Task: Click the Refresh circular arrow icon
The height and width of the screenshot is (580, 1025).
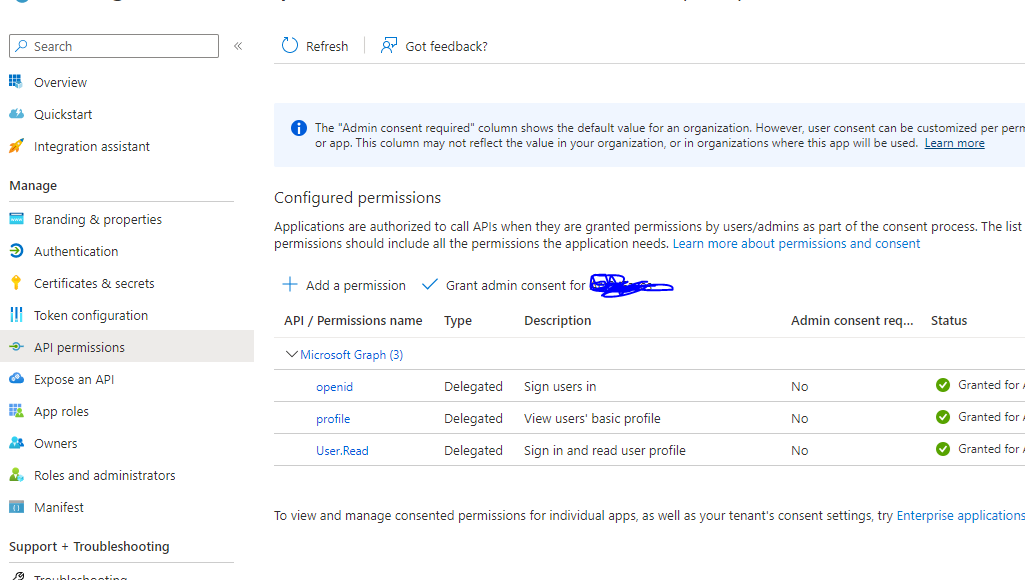Action: point(290,45)
